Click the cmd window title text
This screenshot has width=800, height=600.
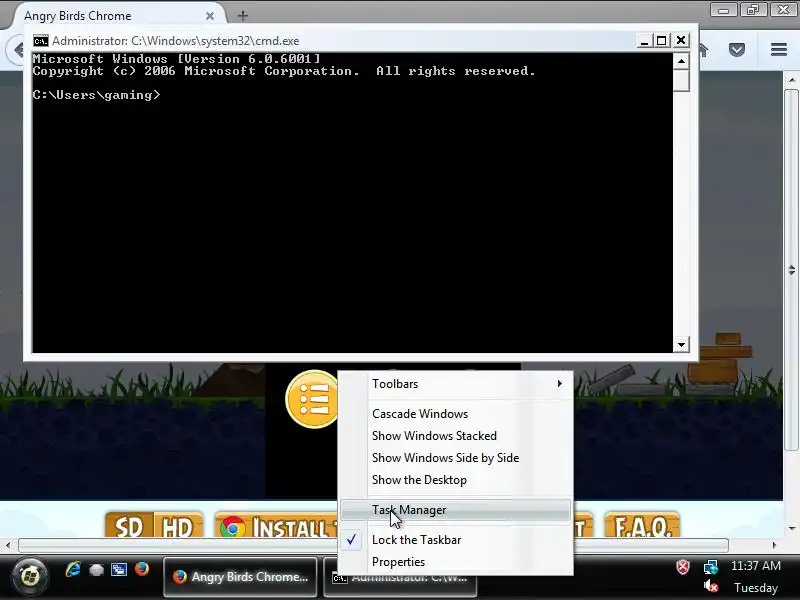tap(176, 41)
